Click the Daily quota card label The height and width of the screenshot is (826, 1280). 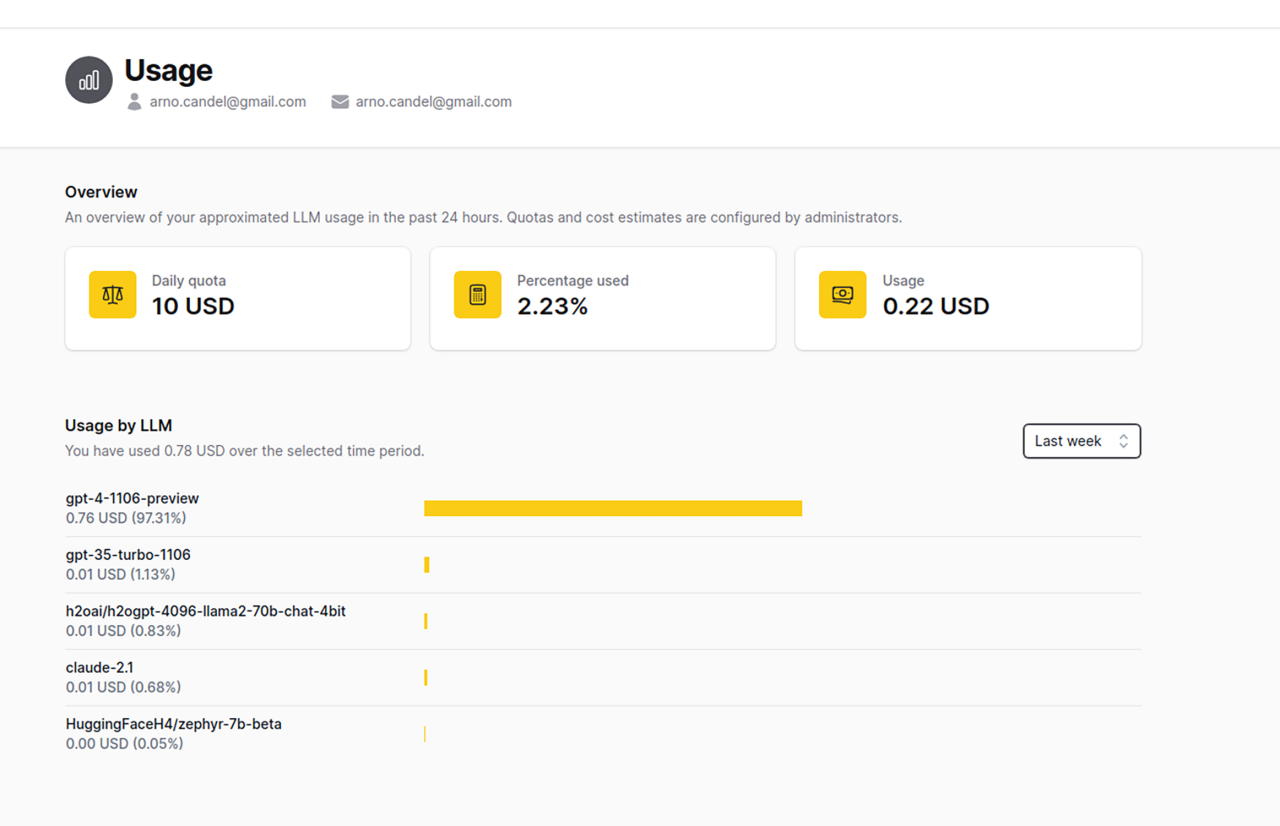pyautogui.click(x=189, y=281)
